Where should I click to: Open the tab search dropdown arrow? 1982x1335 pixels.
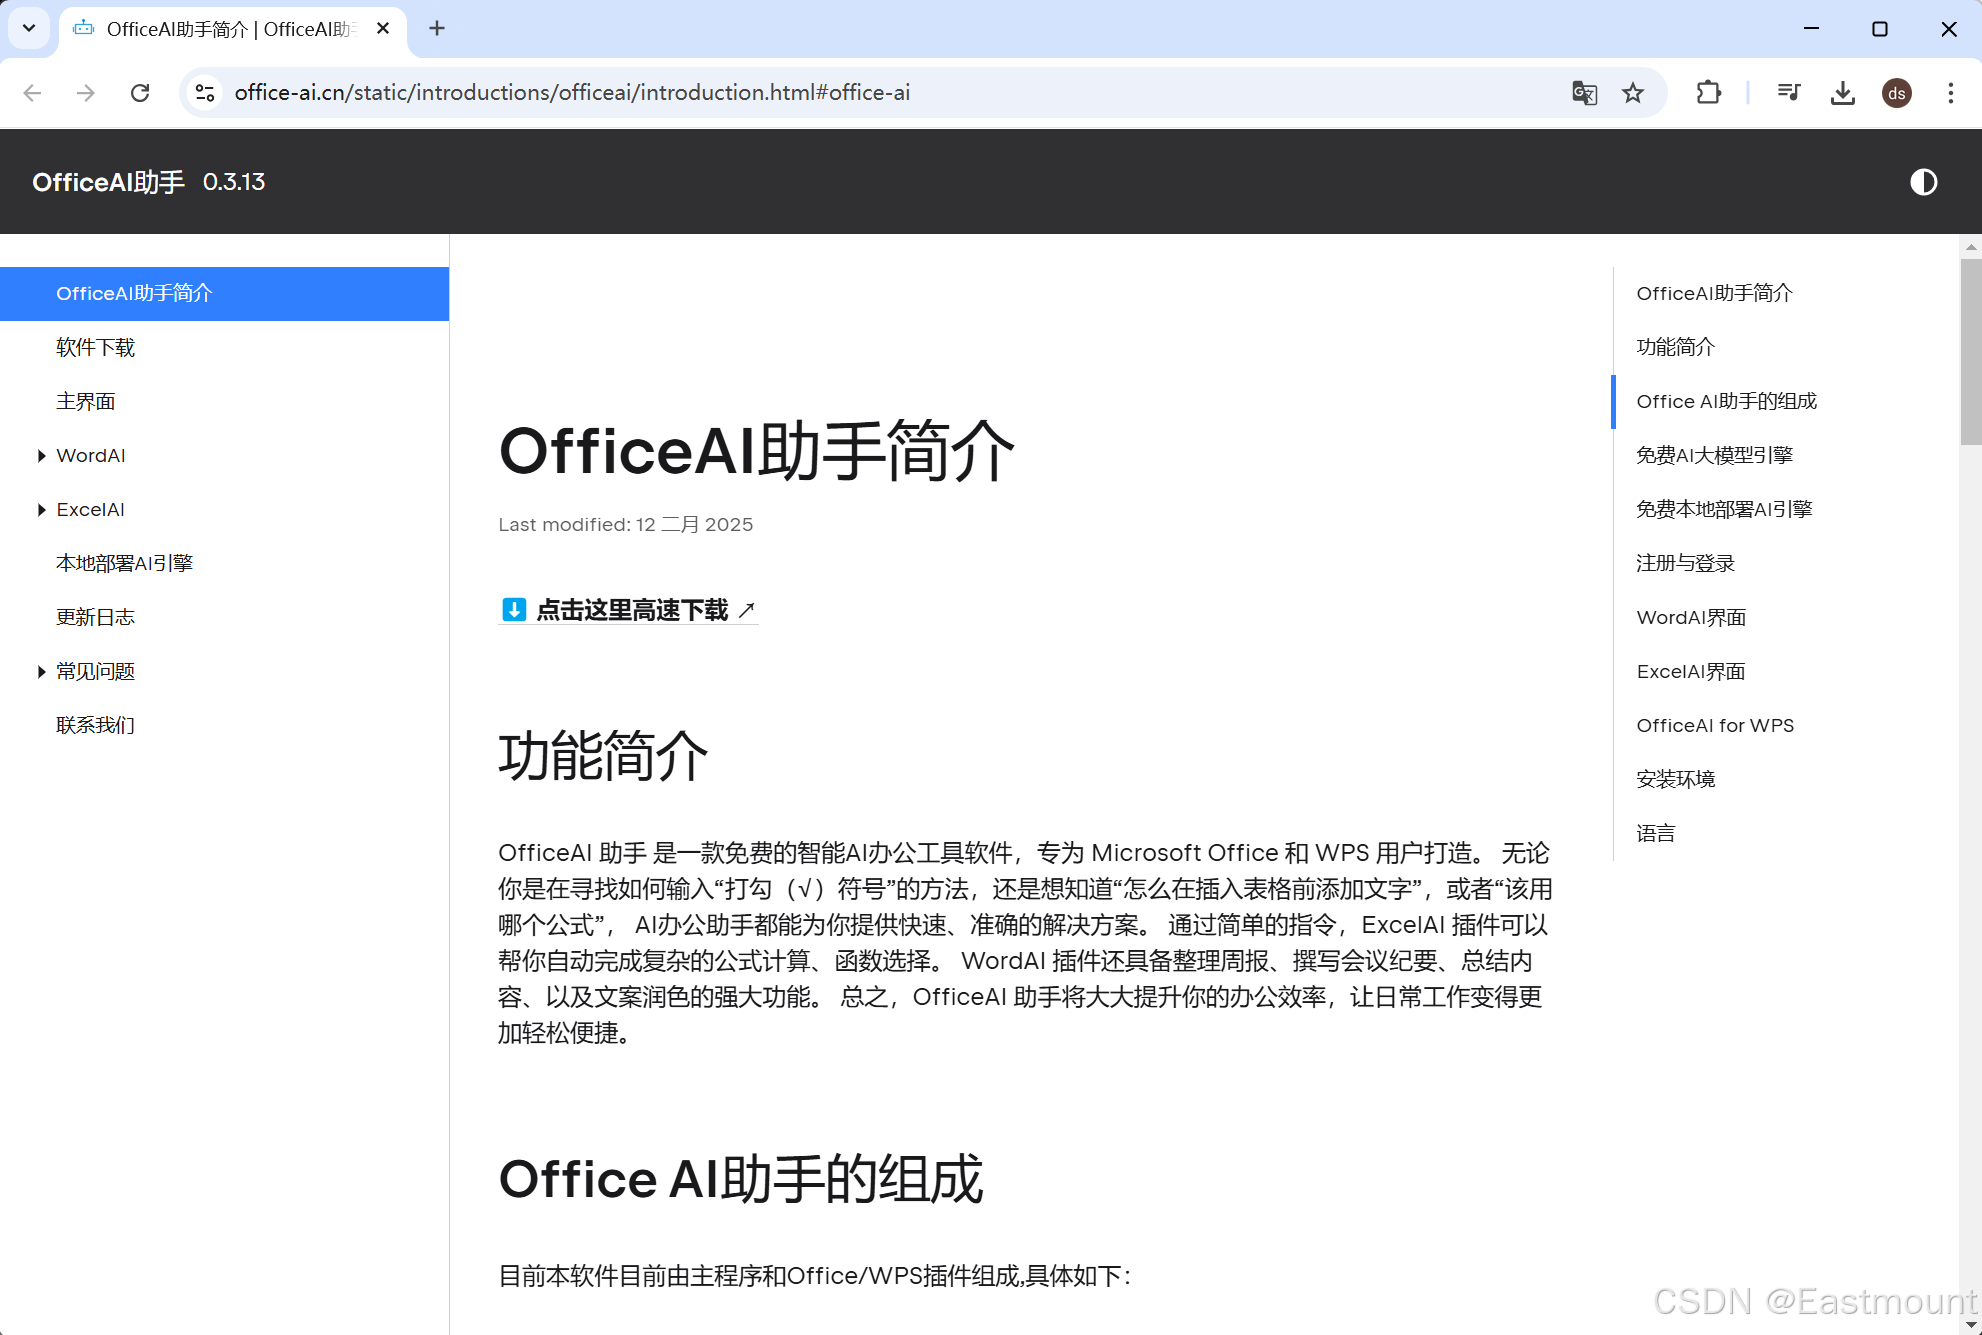(x=29, y=28)
